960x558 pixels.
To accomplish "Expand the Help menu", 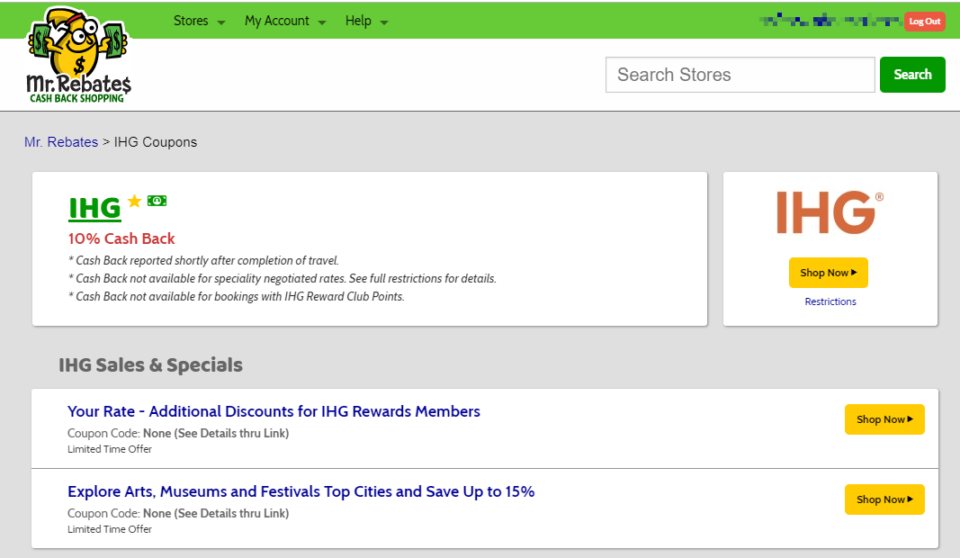I will (x=366, y=21).
